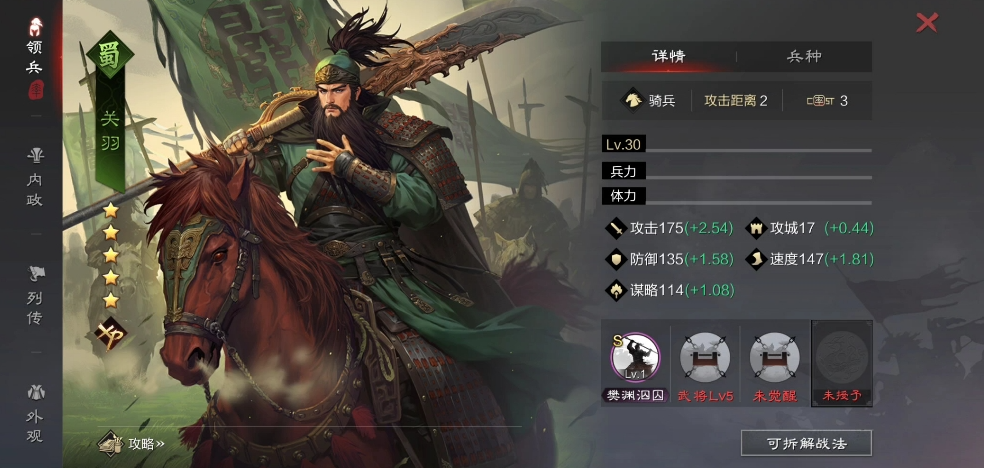Screen dimensions: 984x468
Task: Open the 列传 biography sidebar icon
Action: tap(35, 295)
